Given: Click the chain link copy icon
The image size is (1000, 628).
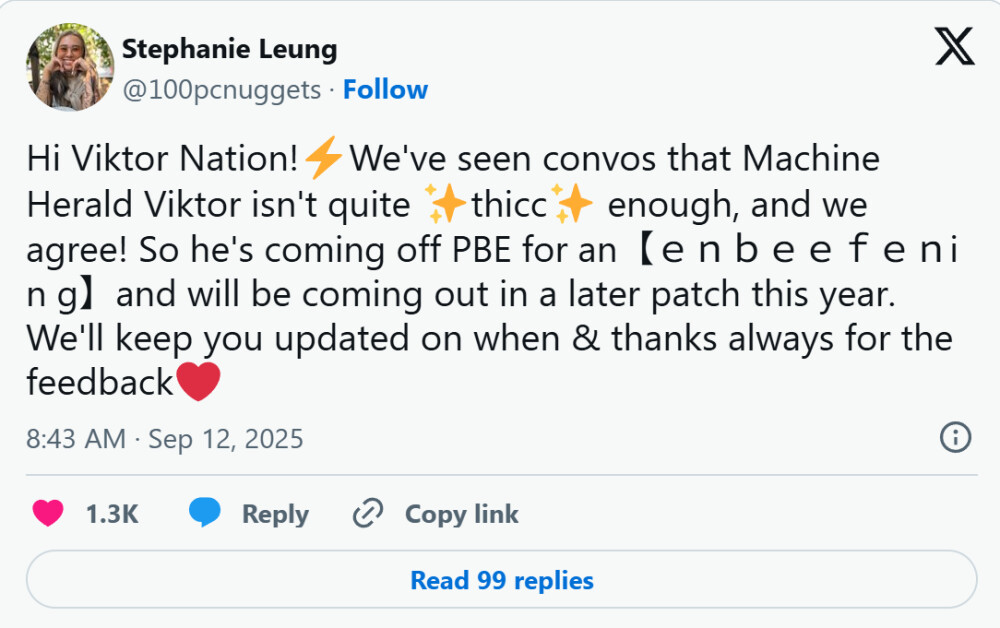Looking at the screenshot, I should [x=369, y=514].
